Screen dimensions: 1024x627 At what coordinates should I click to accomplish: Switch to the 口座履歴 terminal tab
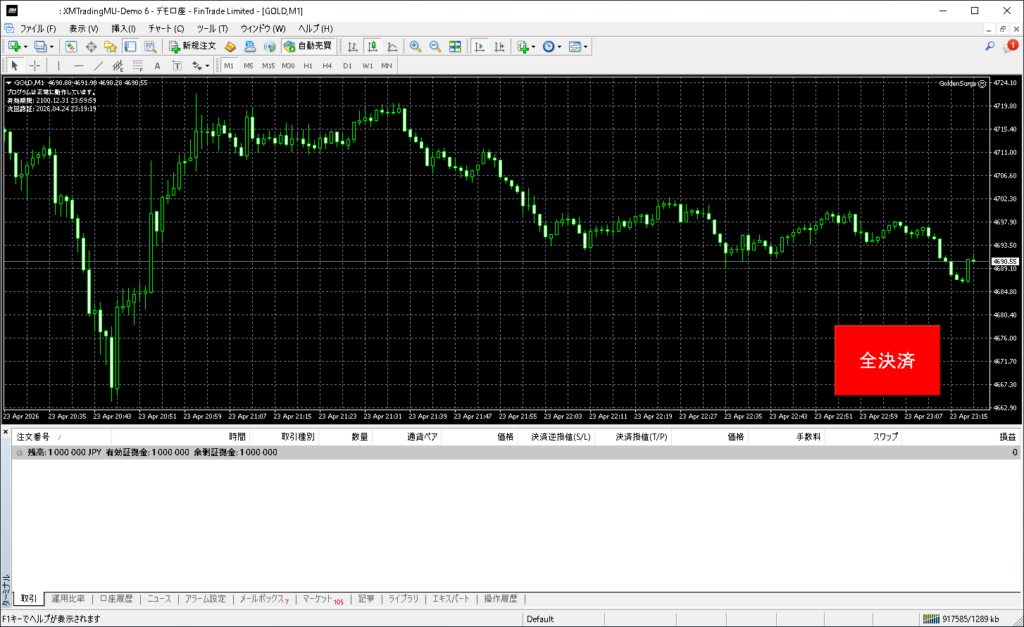point(116,599)
